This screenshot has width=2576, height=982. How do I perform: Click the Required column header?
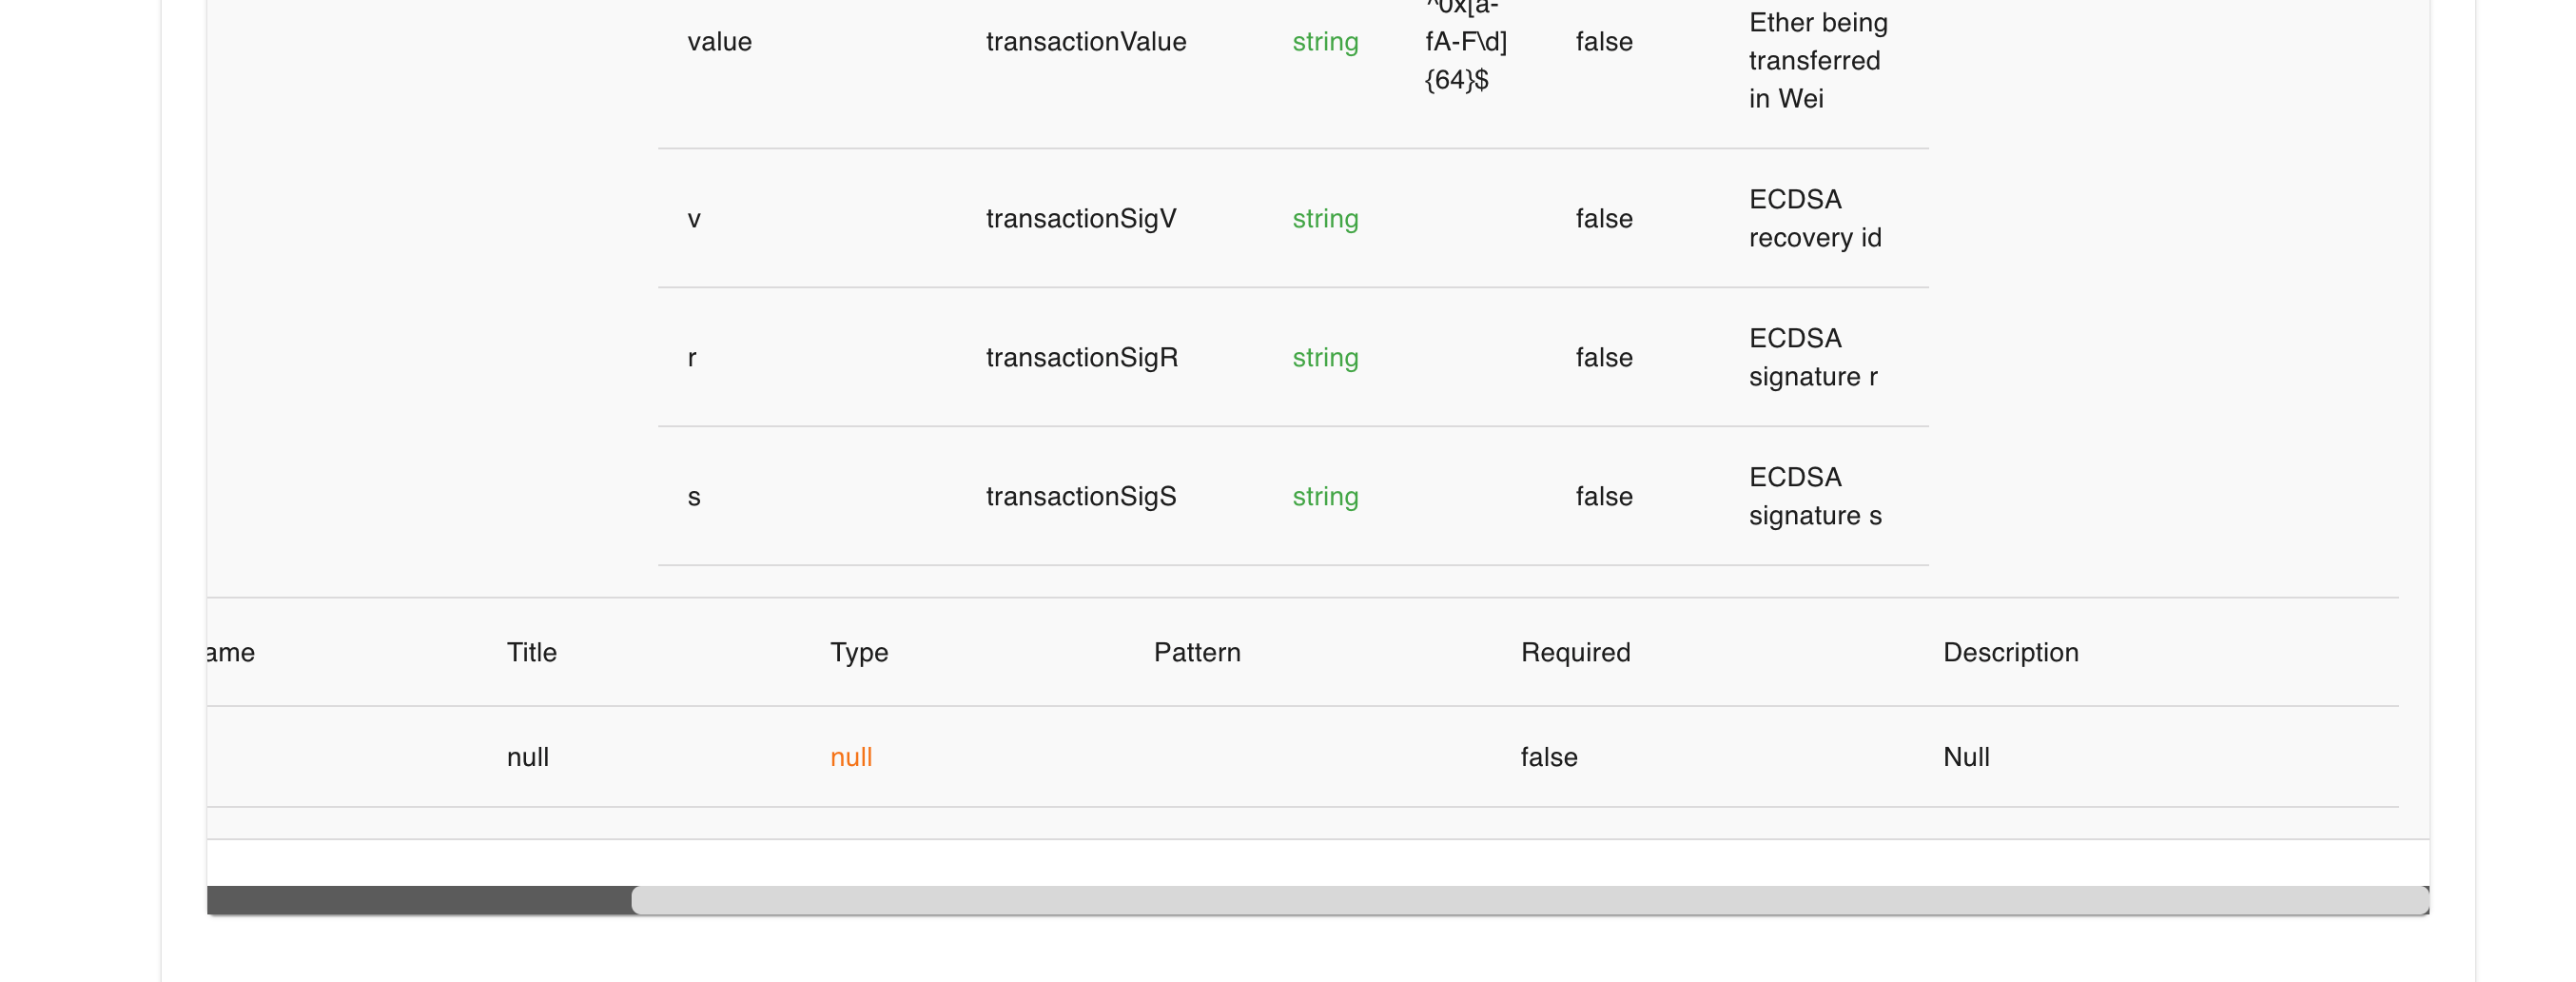[x=1576, y=653]
